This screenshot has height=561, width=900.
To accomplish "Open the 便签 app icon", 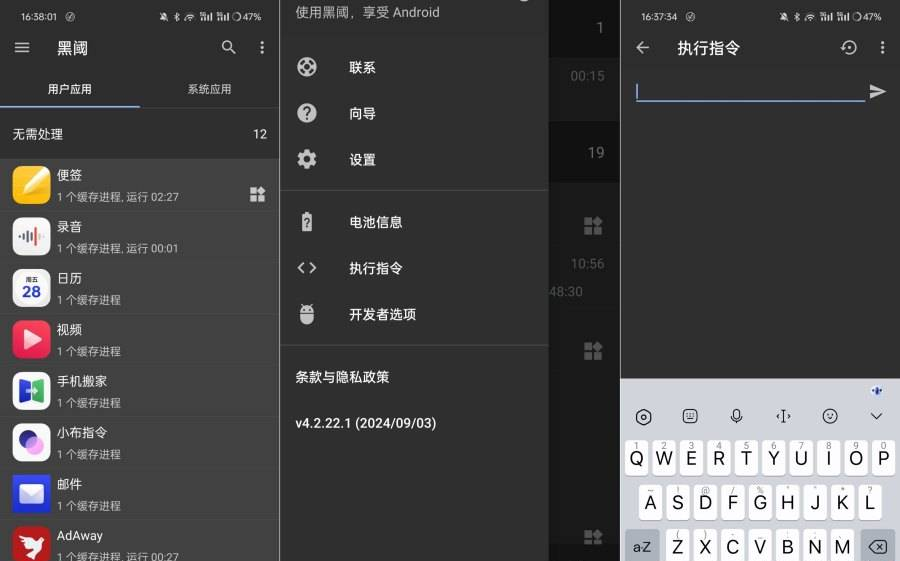I will pyautogui.click(x=32, y=185).
